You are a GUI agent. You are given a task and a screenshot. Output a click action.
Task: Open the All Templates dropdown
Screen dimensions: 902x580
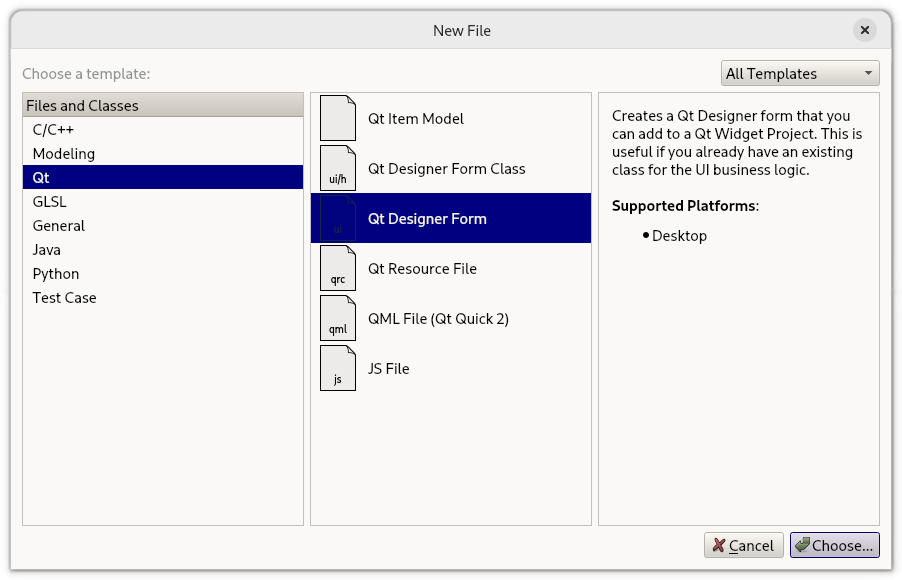point(800,73)
